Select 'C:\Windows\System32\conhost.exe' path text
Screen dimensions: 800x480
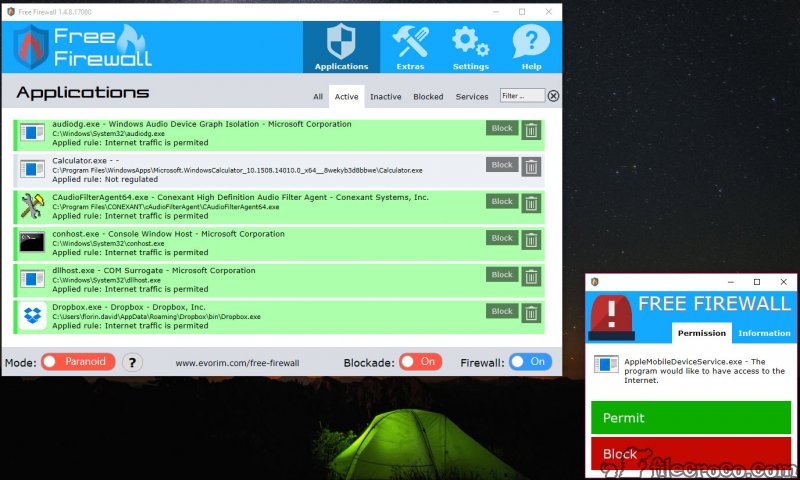(108, 243)
